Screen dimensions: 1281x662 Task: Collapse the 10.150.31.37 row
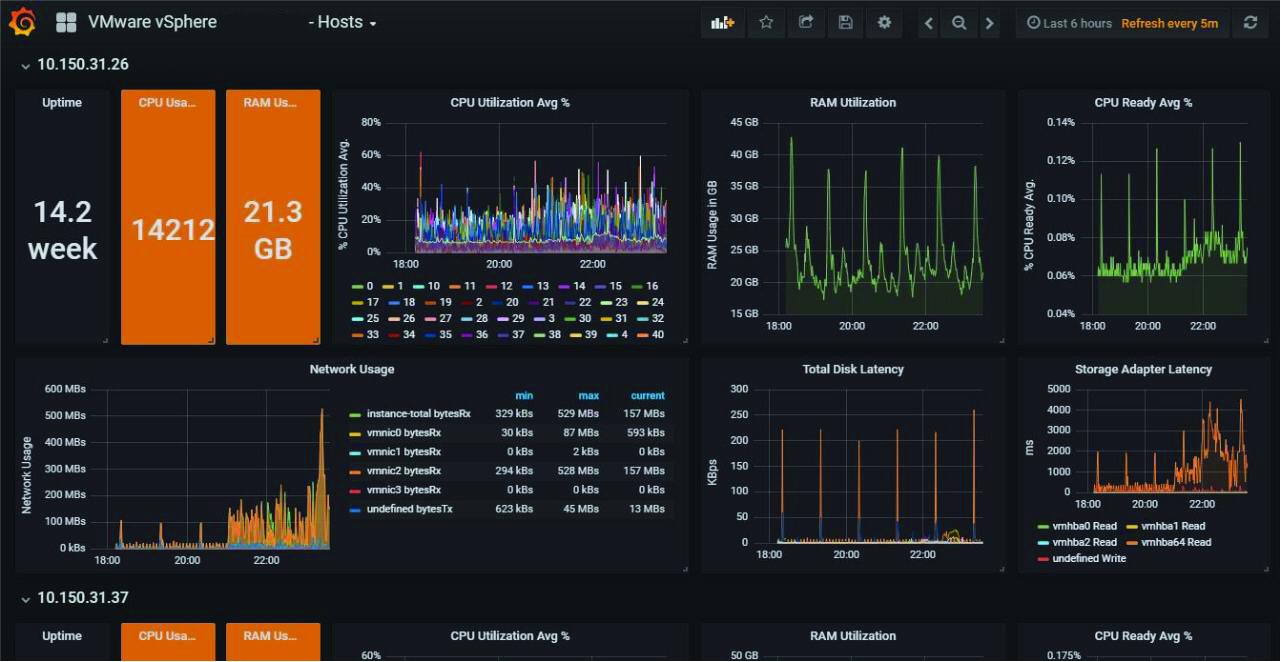coord(26,598)
